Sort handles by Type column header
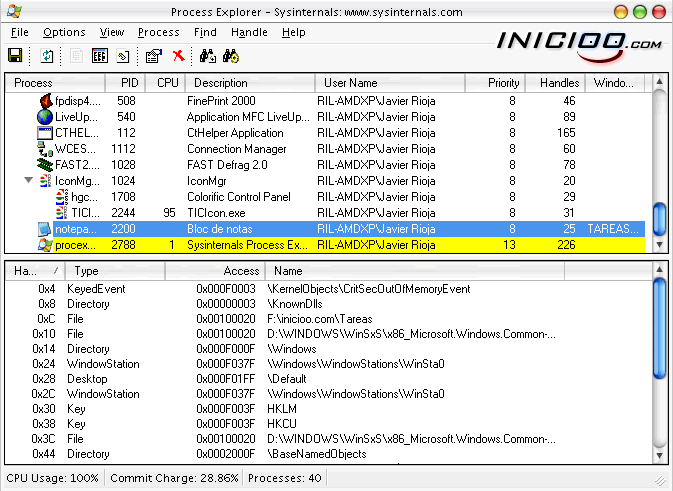This screenshot has height=491, width=673. (x=114, y=271)
